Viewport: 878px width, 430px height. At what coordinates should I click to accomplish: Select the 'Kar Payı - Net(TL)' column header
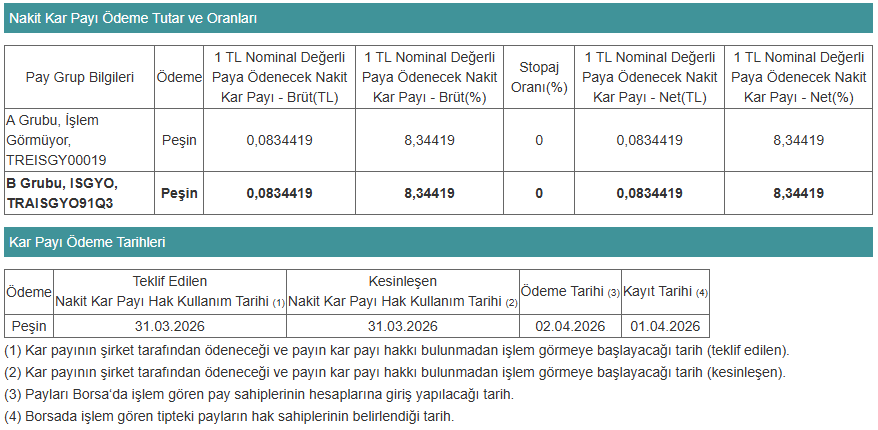(650, 77)
